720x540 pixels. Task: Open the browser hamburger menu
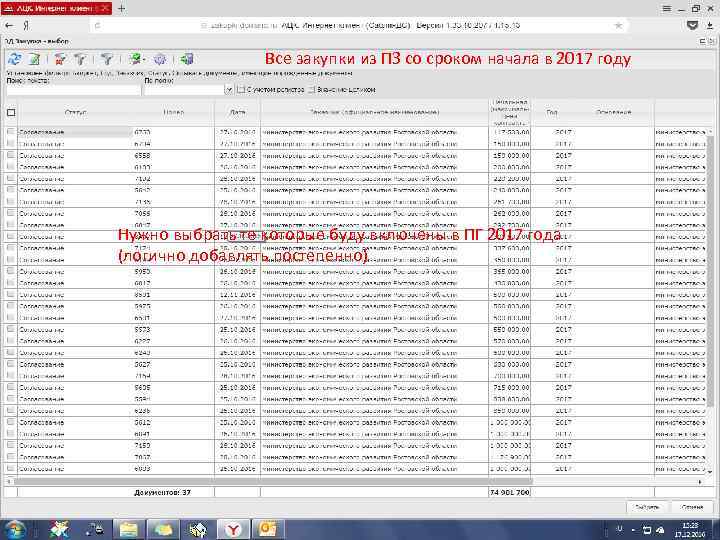click(x=666, y=8)
